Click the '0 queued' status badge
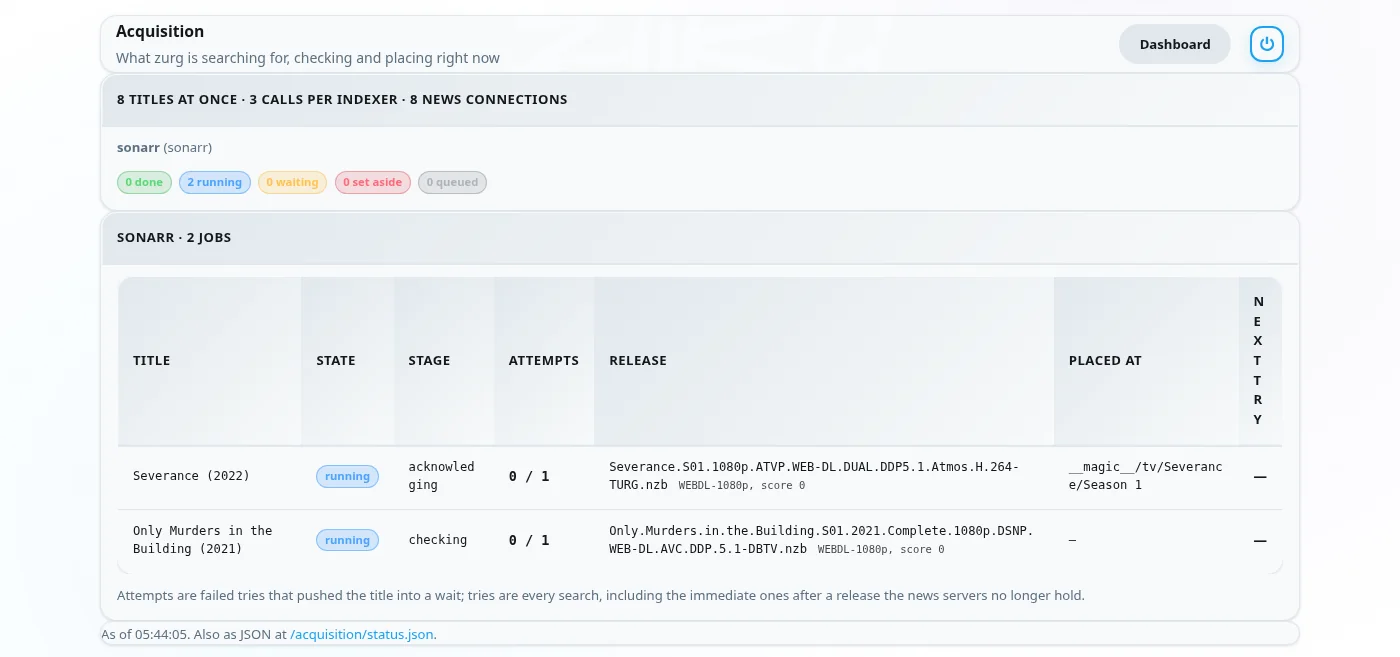 tap(452, 183)
